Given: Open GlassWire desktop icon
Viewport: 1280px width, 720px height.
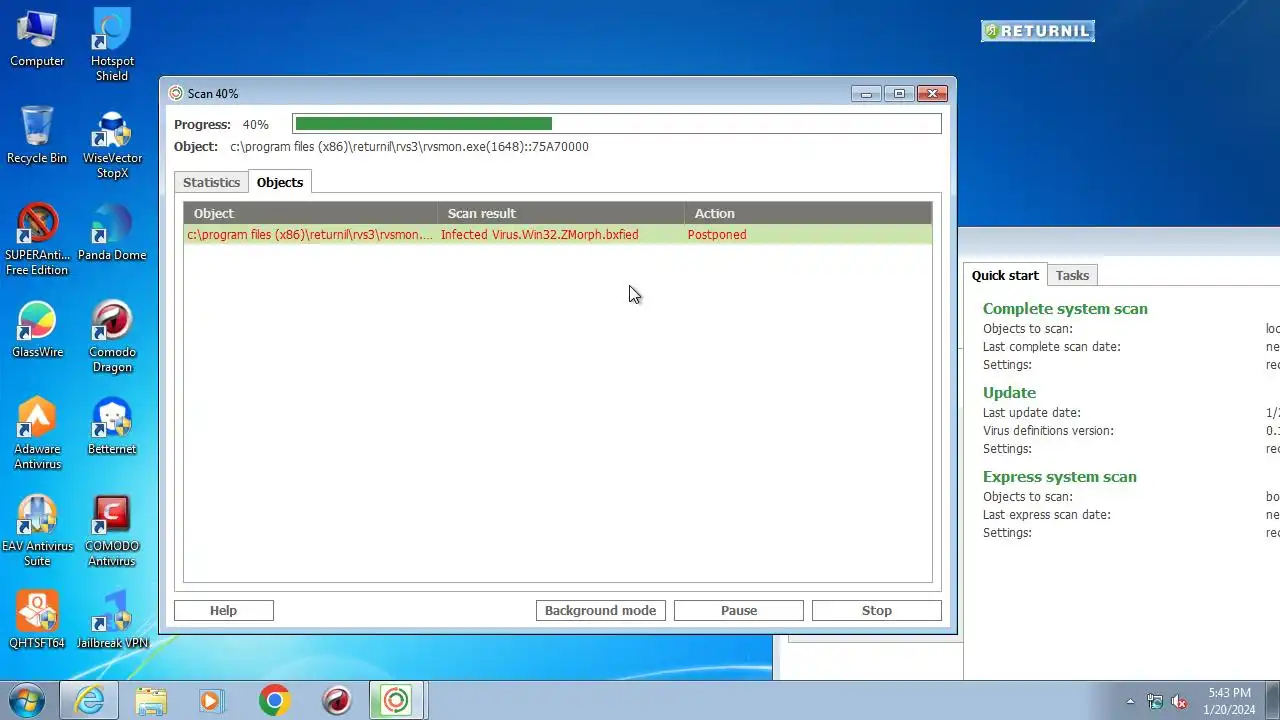Looking at the screenshot, I should pos(37,330).
